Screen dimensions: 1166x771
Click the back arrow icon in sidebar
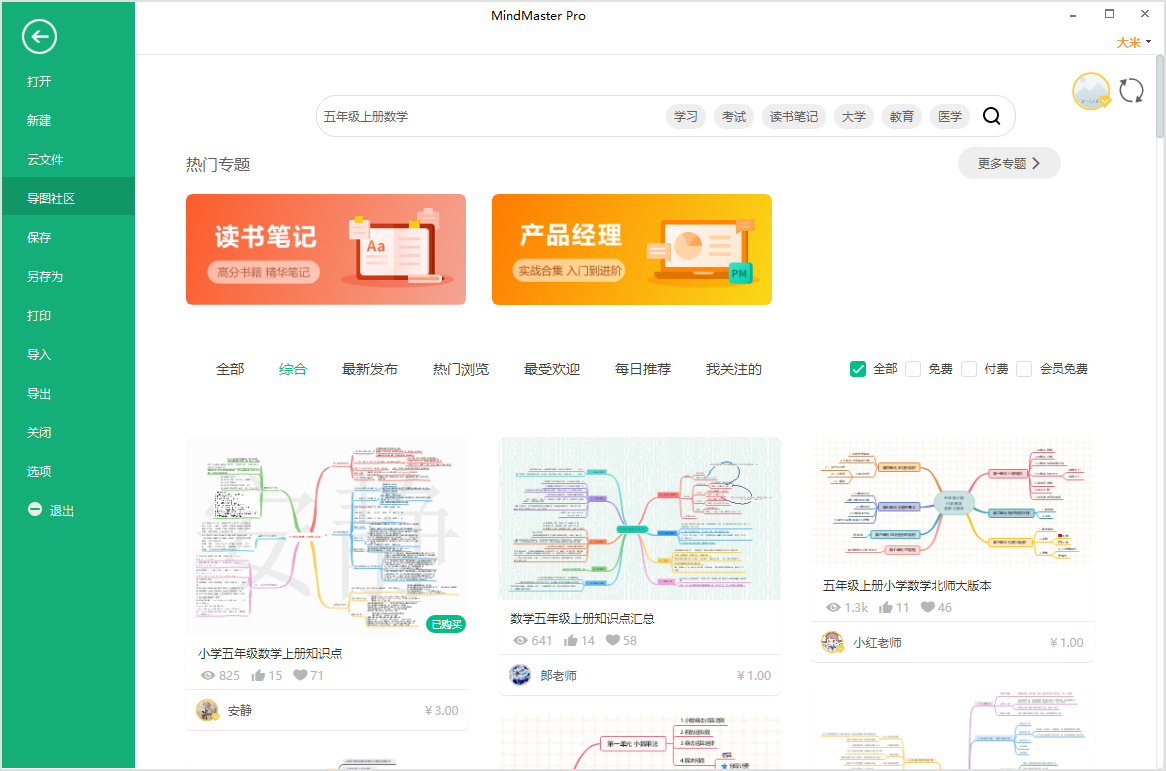point(39,38)
